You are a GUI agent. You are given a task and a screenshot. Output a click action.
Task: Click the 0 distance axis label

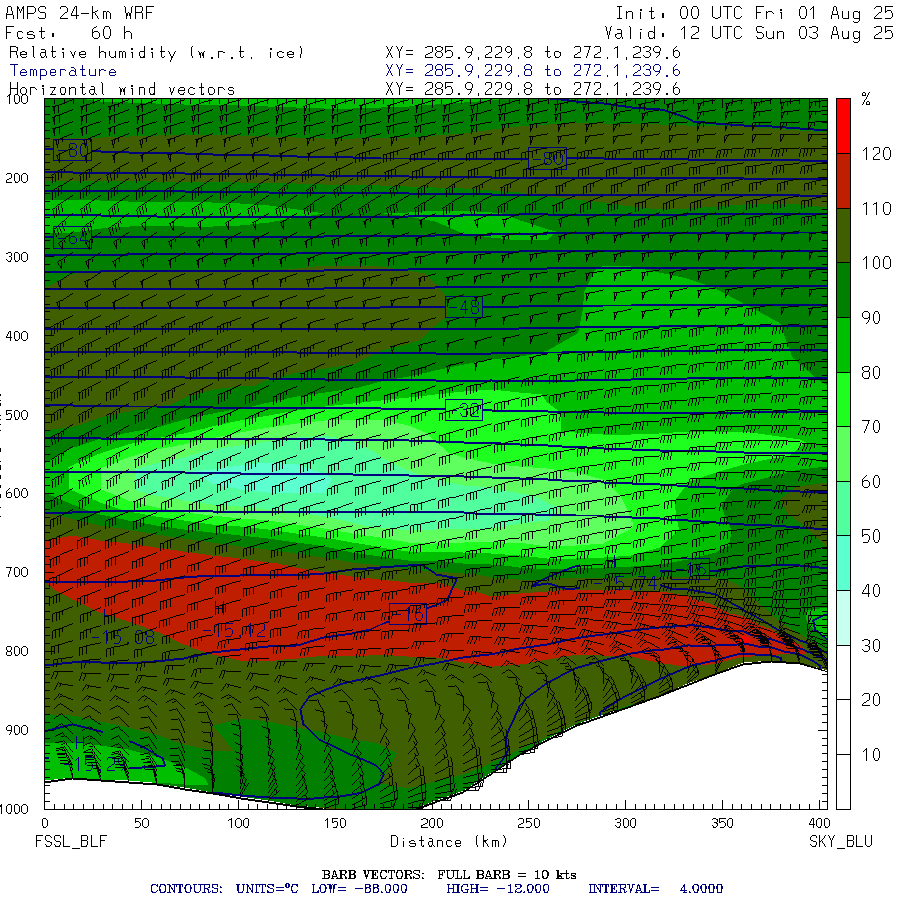coord(45,824)
